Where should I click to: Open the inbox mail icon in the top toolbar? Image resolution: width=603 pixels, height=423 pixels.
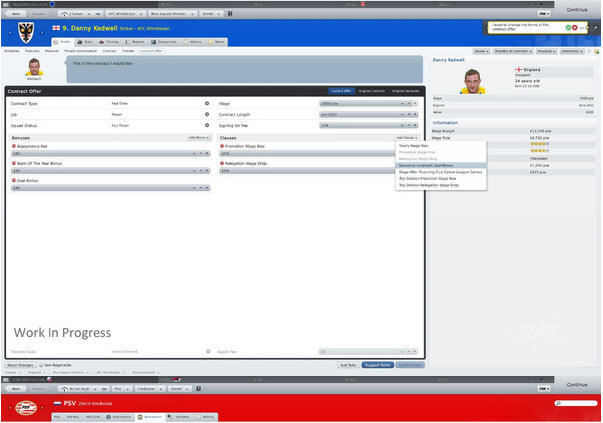tap(5, 5)
